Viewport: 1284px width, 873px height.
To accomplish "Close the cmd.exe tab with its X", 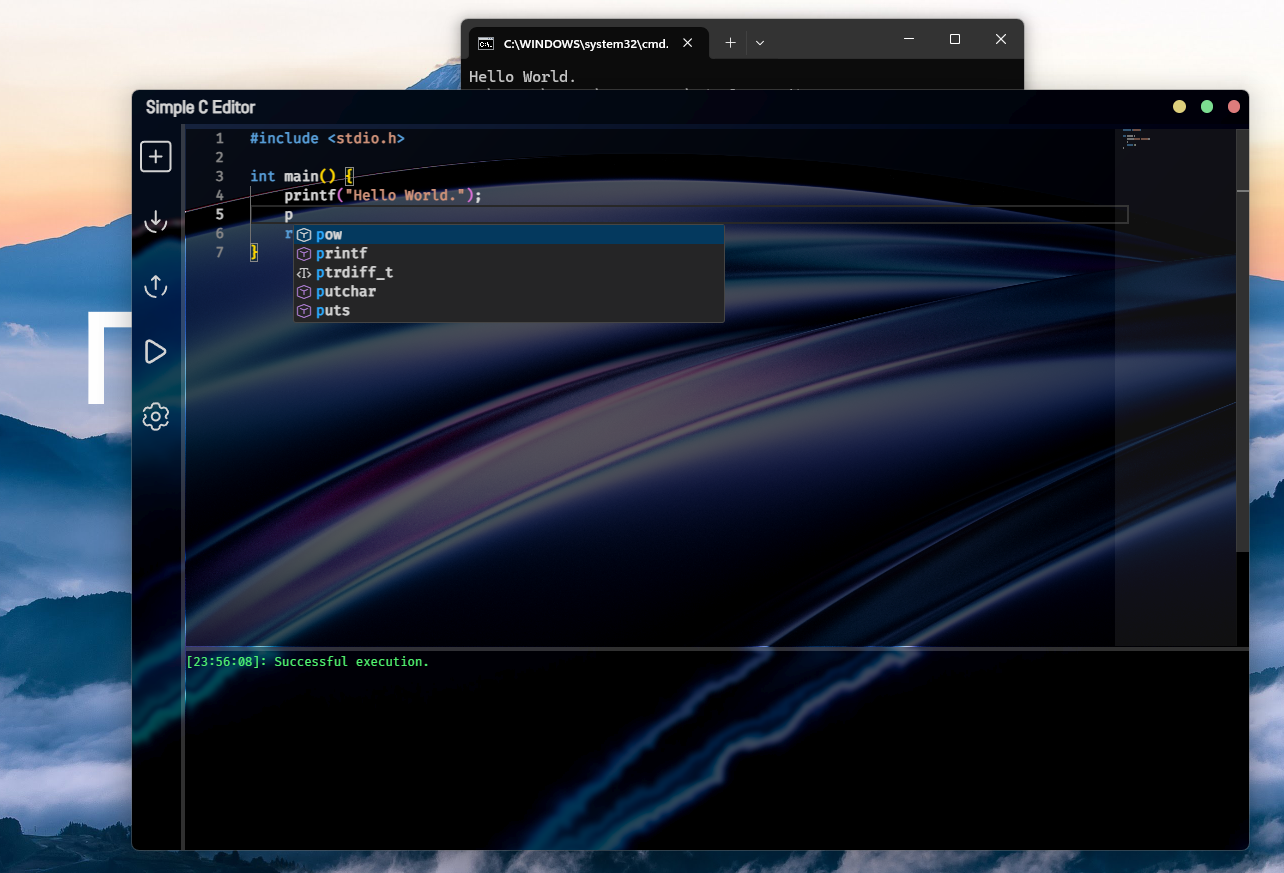I will tap(687, 43).
